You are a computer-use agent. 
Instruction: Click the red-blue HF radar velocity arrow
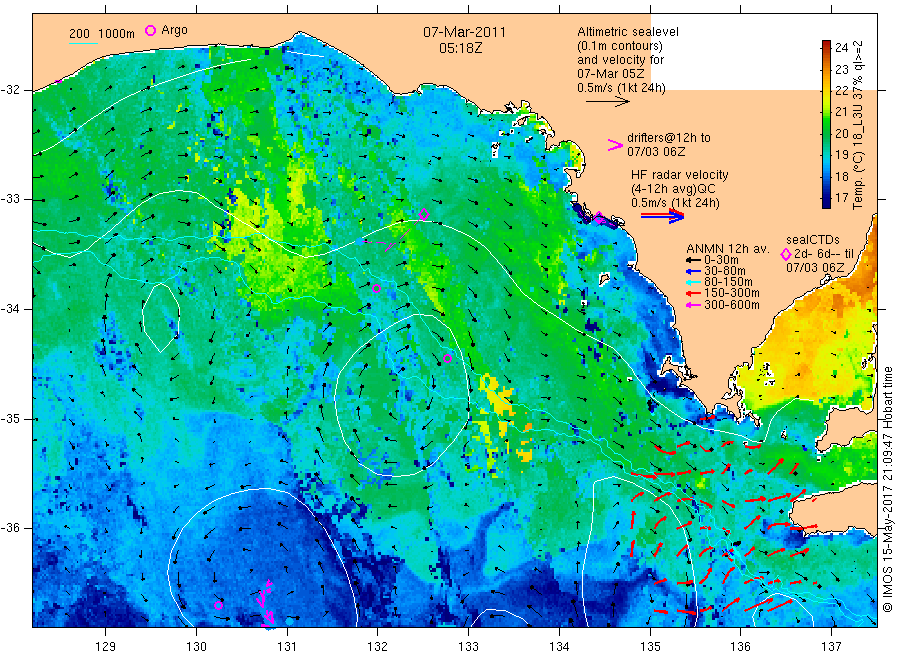coord(662,216)
